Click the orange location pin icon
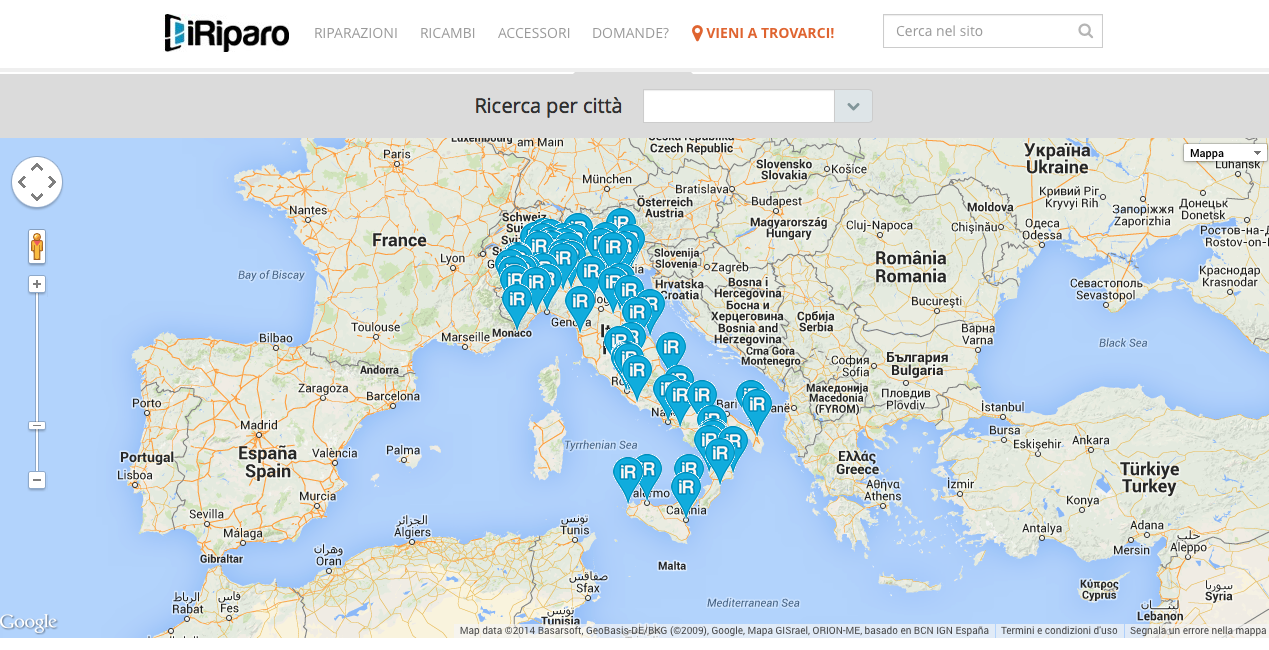The width and height of the screenshot is (1269, 650). point(697,33)
